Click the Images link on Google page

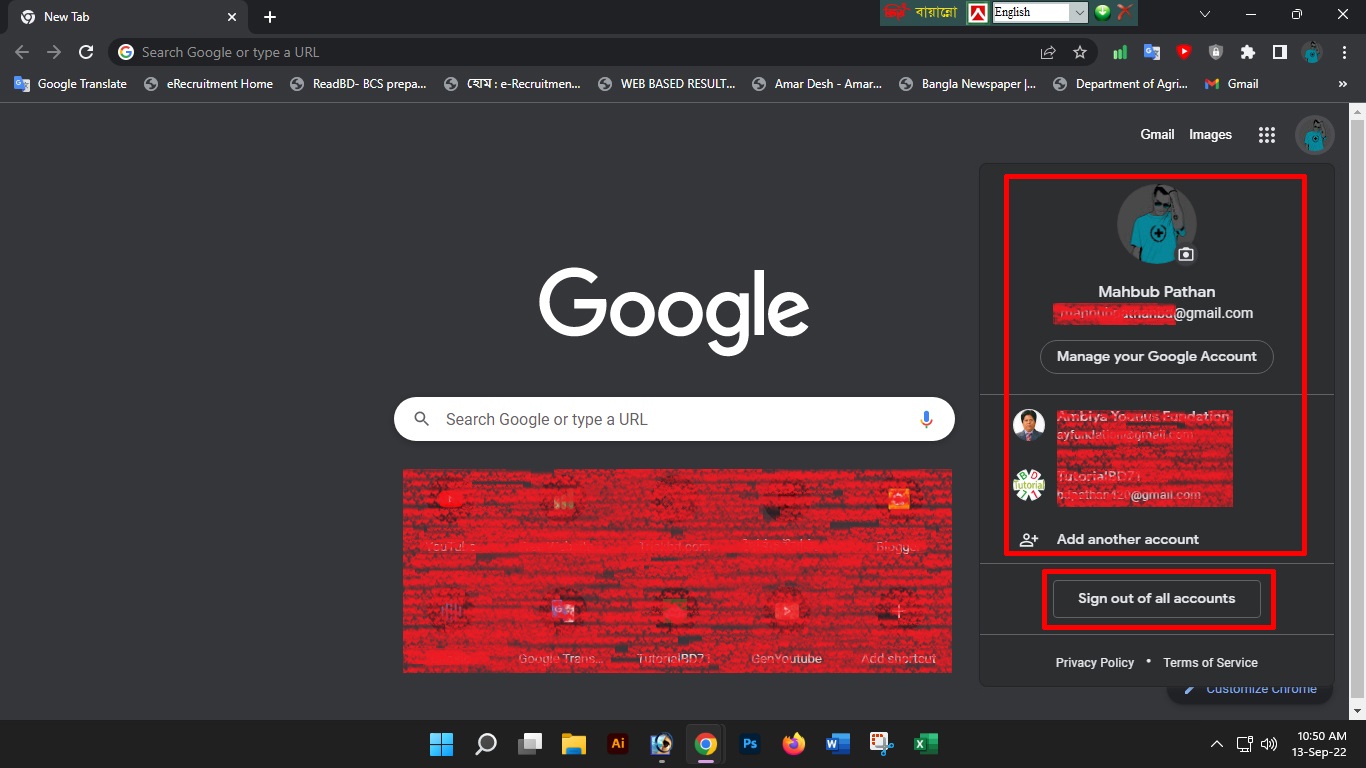(1210, 135)
